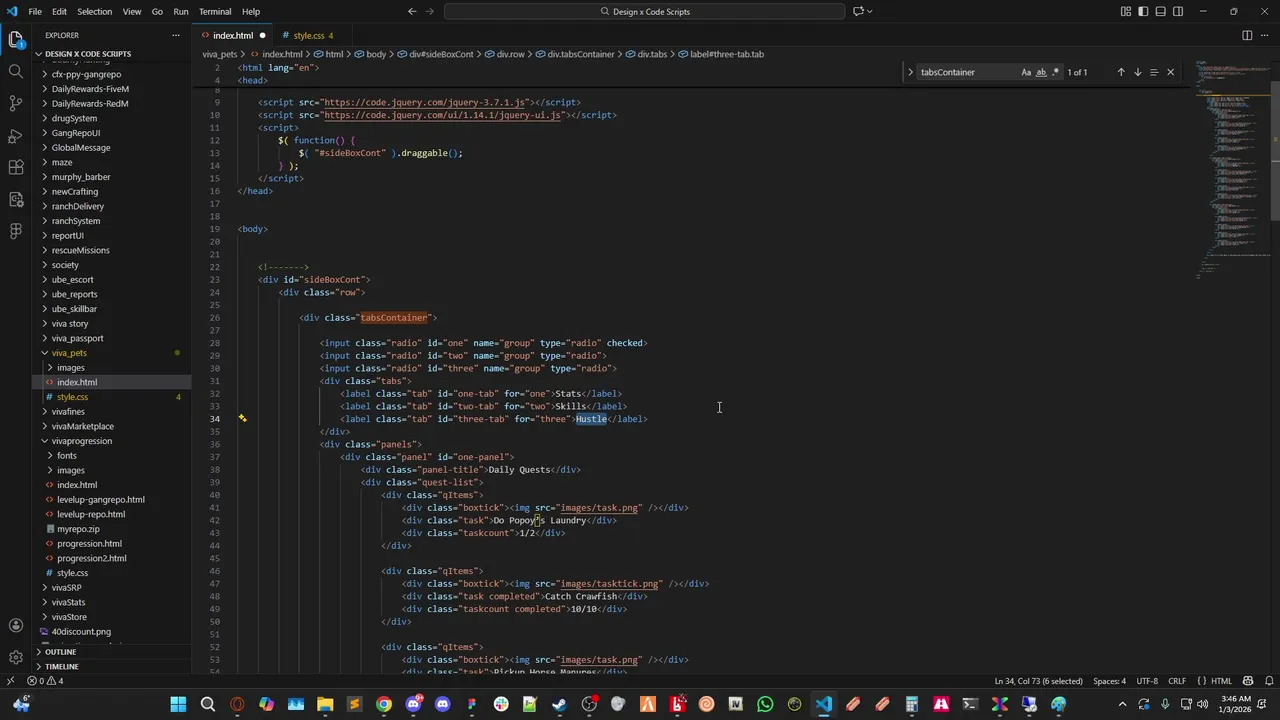Toggle Match Whole Word in find widget
Image resolution: width=1280 pixels, height=720 pixels.
coord(1041,72)
